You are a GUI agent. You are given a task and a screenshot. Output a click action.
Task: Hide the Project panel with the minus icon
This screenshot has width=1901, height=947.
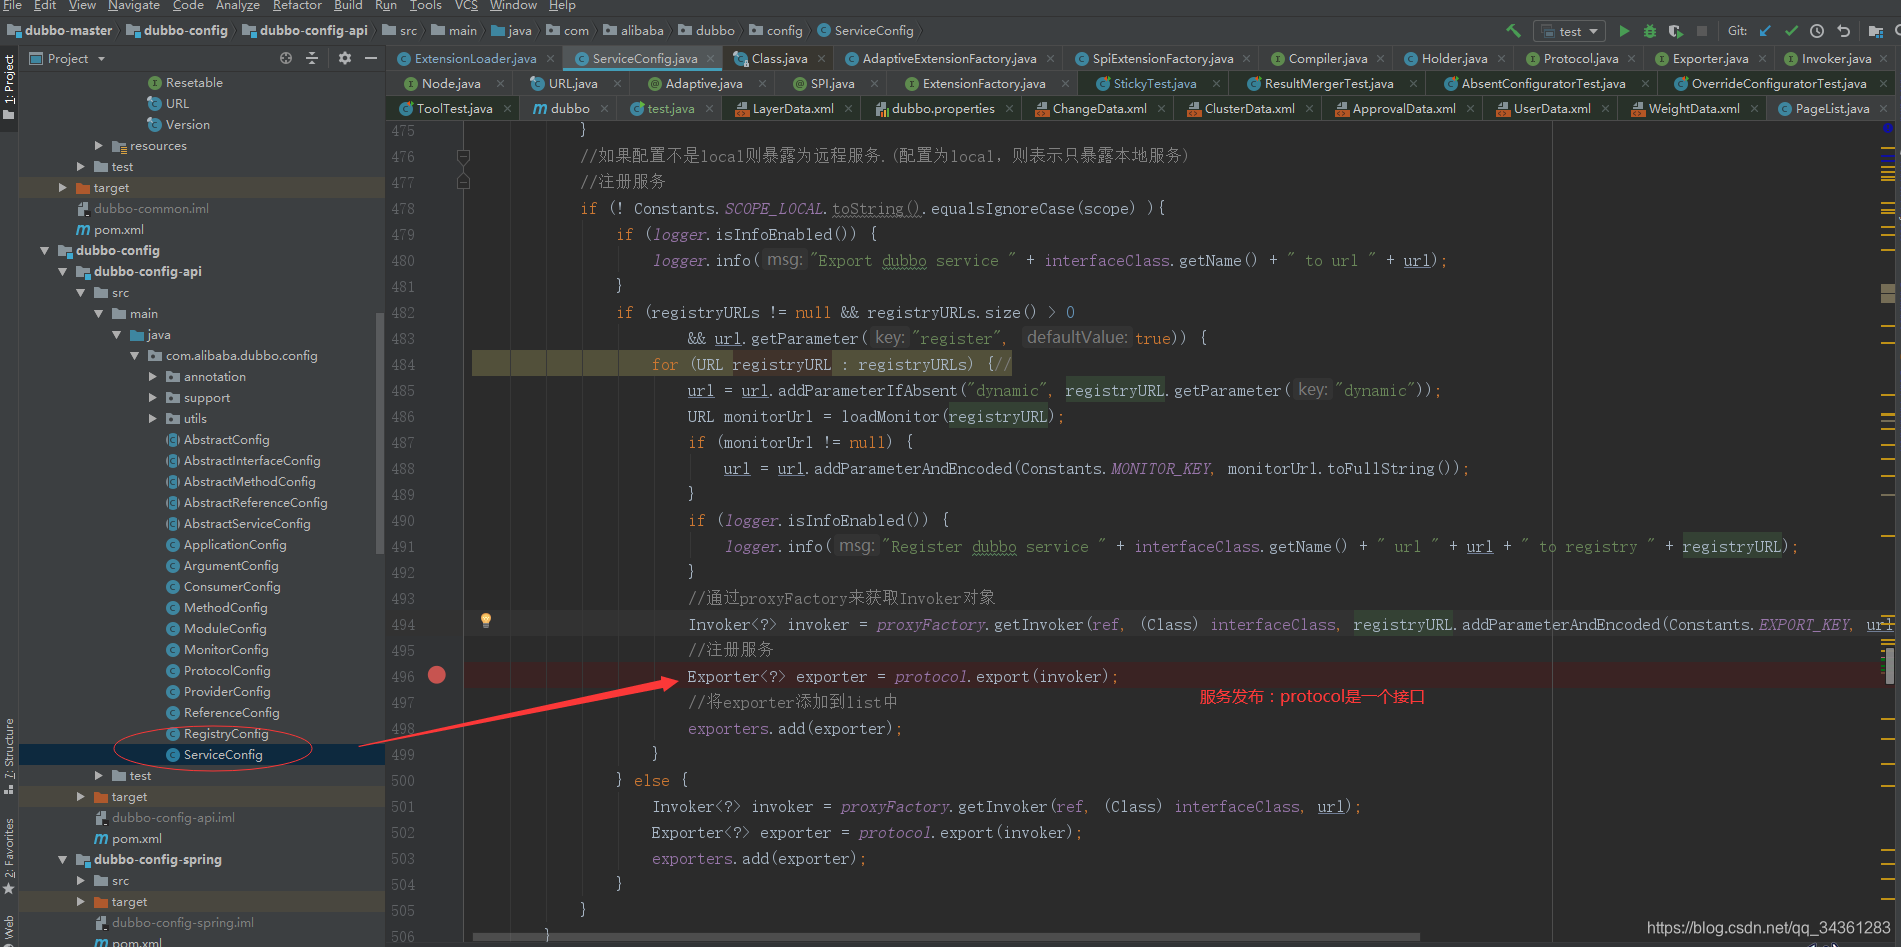pos(371,58)
